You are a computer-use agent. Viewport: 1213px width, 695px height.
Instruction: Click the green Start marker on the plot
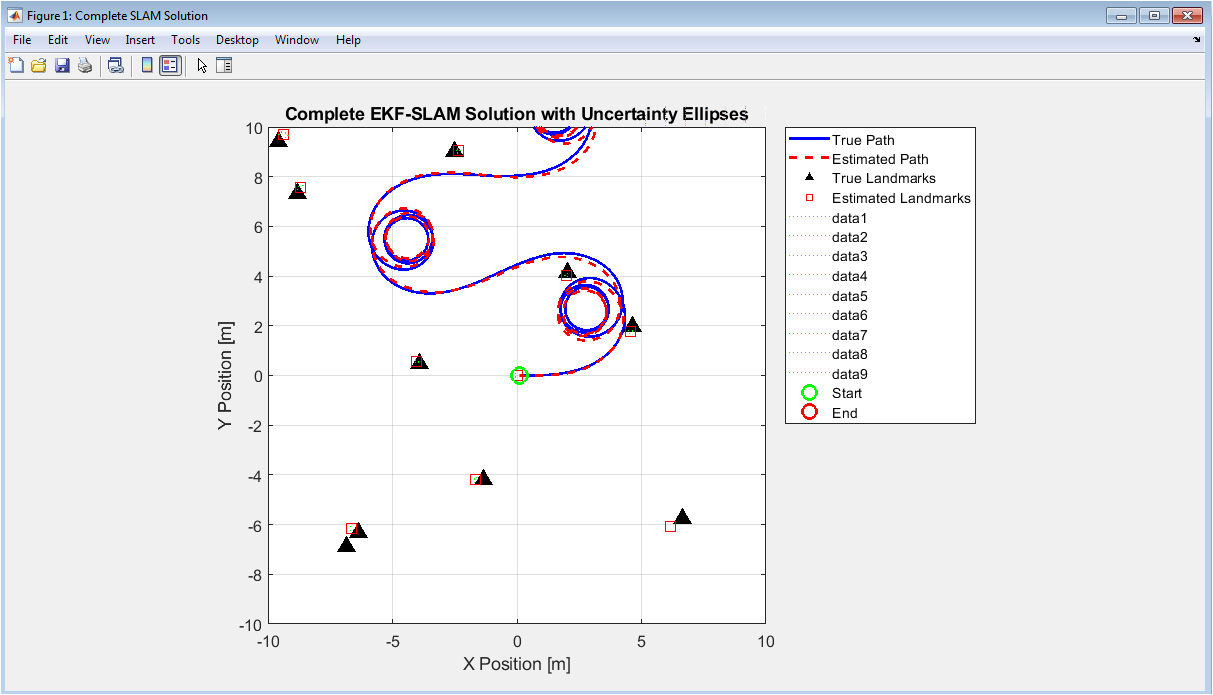[x=518, y=376]
